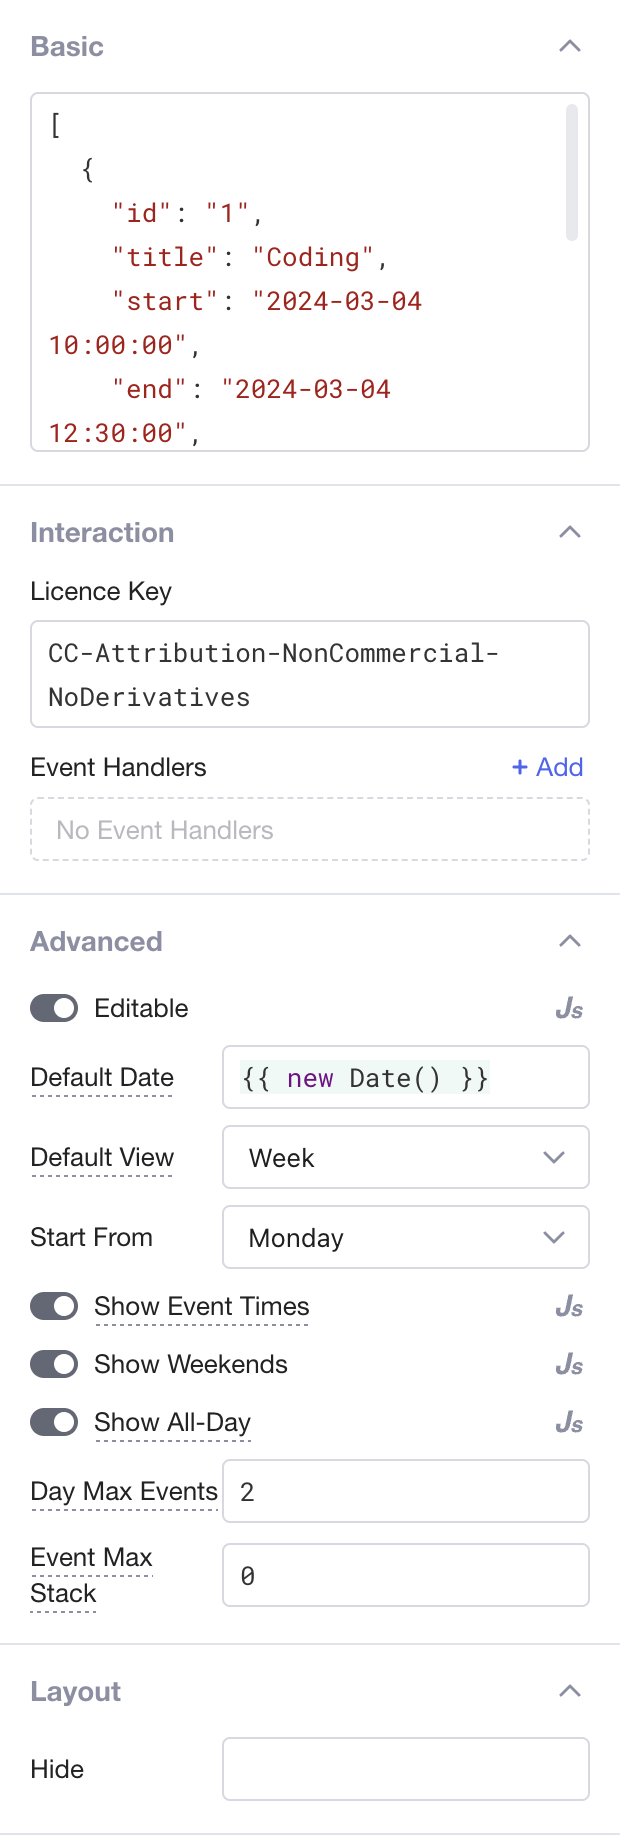620x1838 pixels.
Task: Click the Day Max Events field
Action: pyautogui.click(x=405, y=1491)
